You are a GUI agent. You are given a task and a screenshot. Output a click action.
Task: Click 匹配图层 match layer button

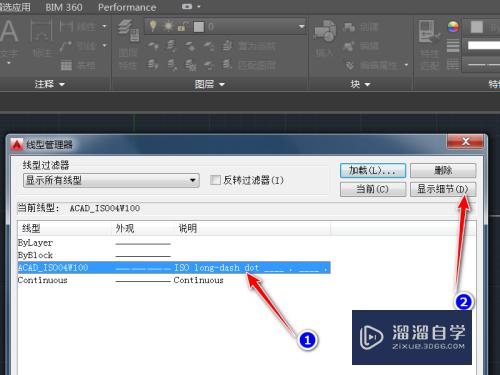(250, 64)
